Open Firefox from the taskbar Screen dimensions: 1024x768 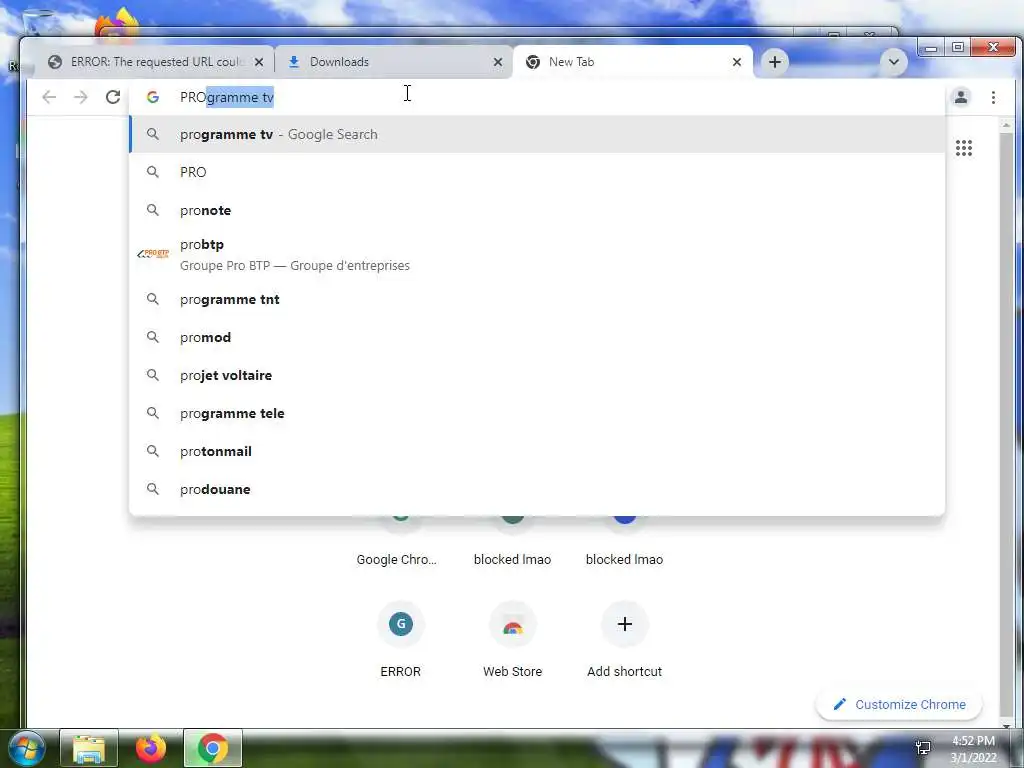pos(151,748)
